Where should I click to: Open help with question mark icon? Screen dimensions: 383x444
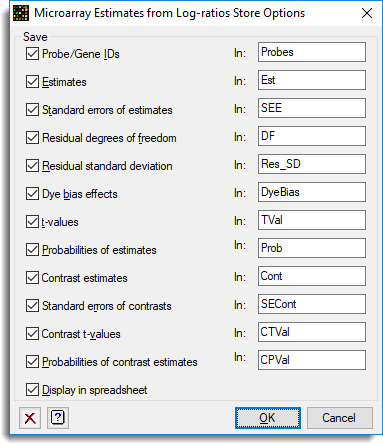coord(58,418)
